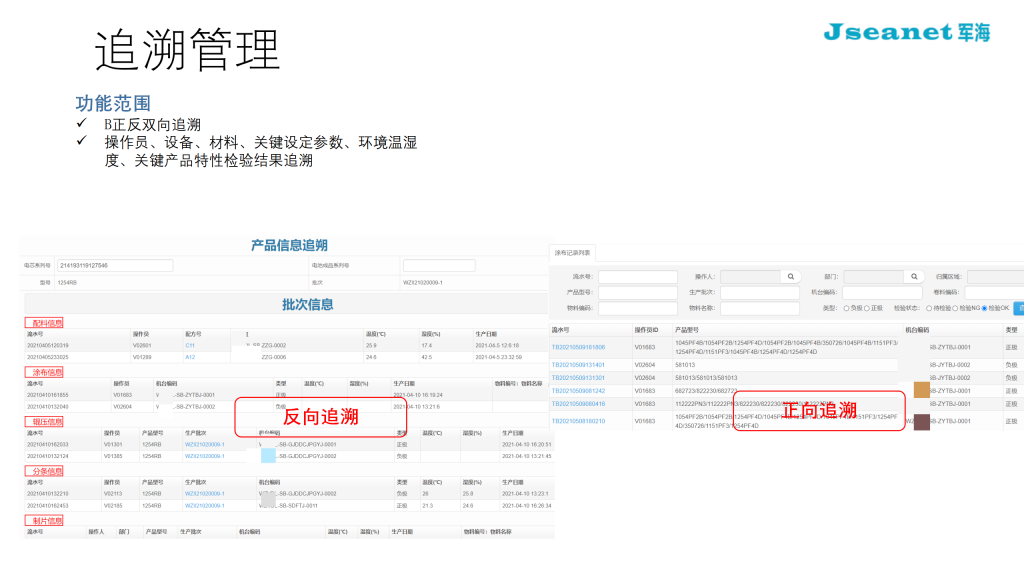The width and height of the screenshot is (1024, 576).
Task: Click the orange color block in table
Action: tap(921, 390)
